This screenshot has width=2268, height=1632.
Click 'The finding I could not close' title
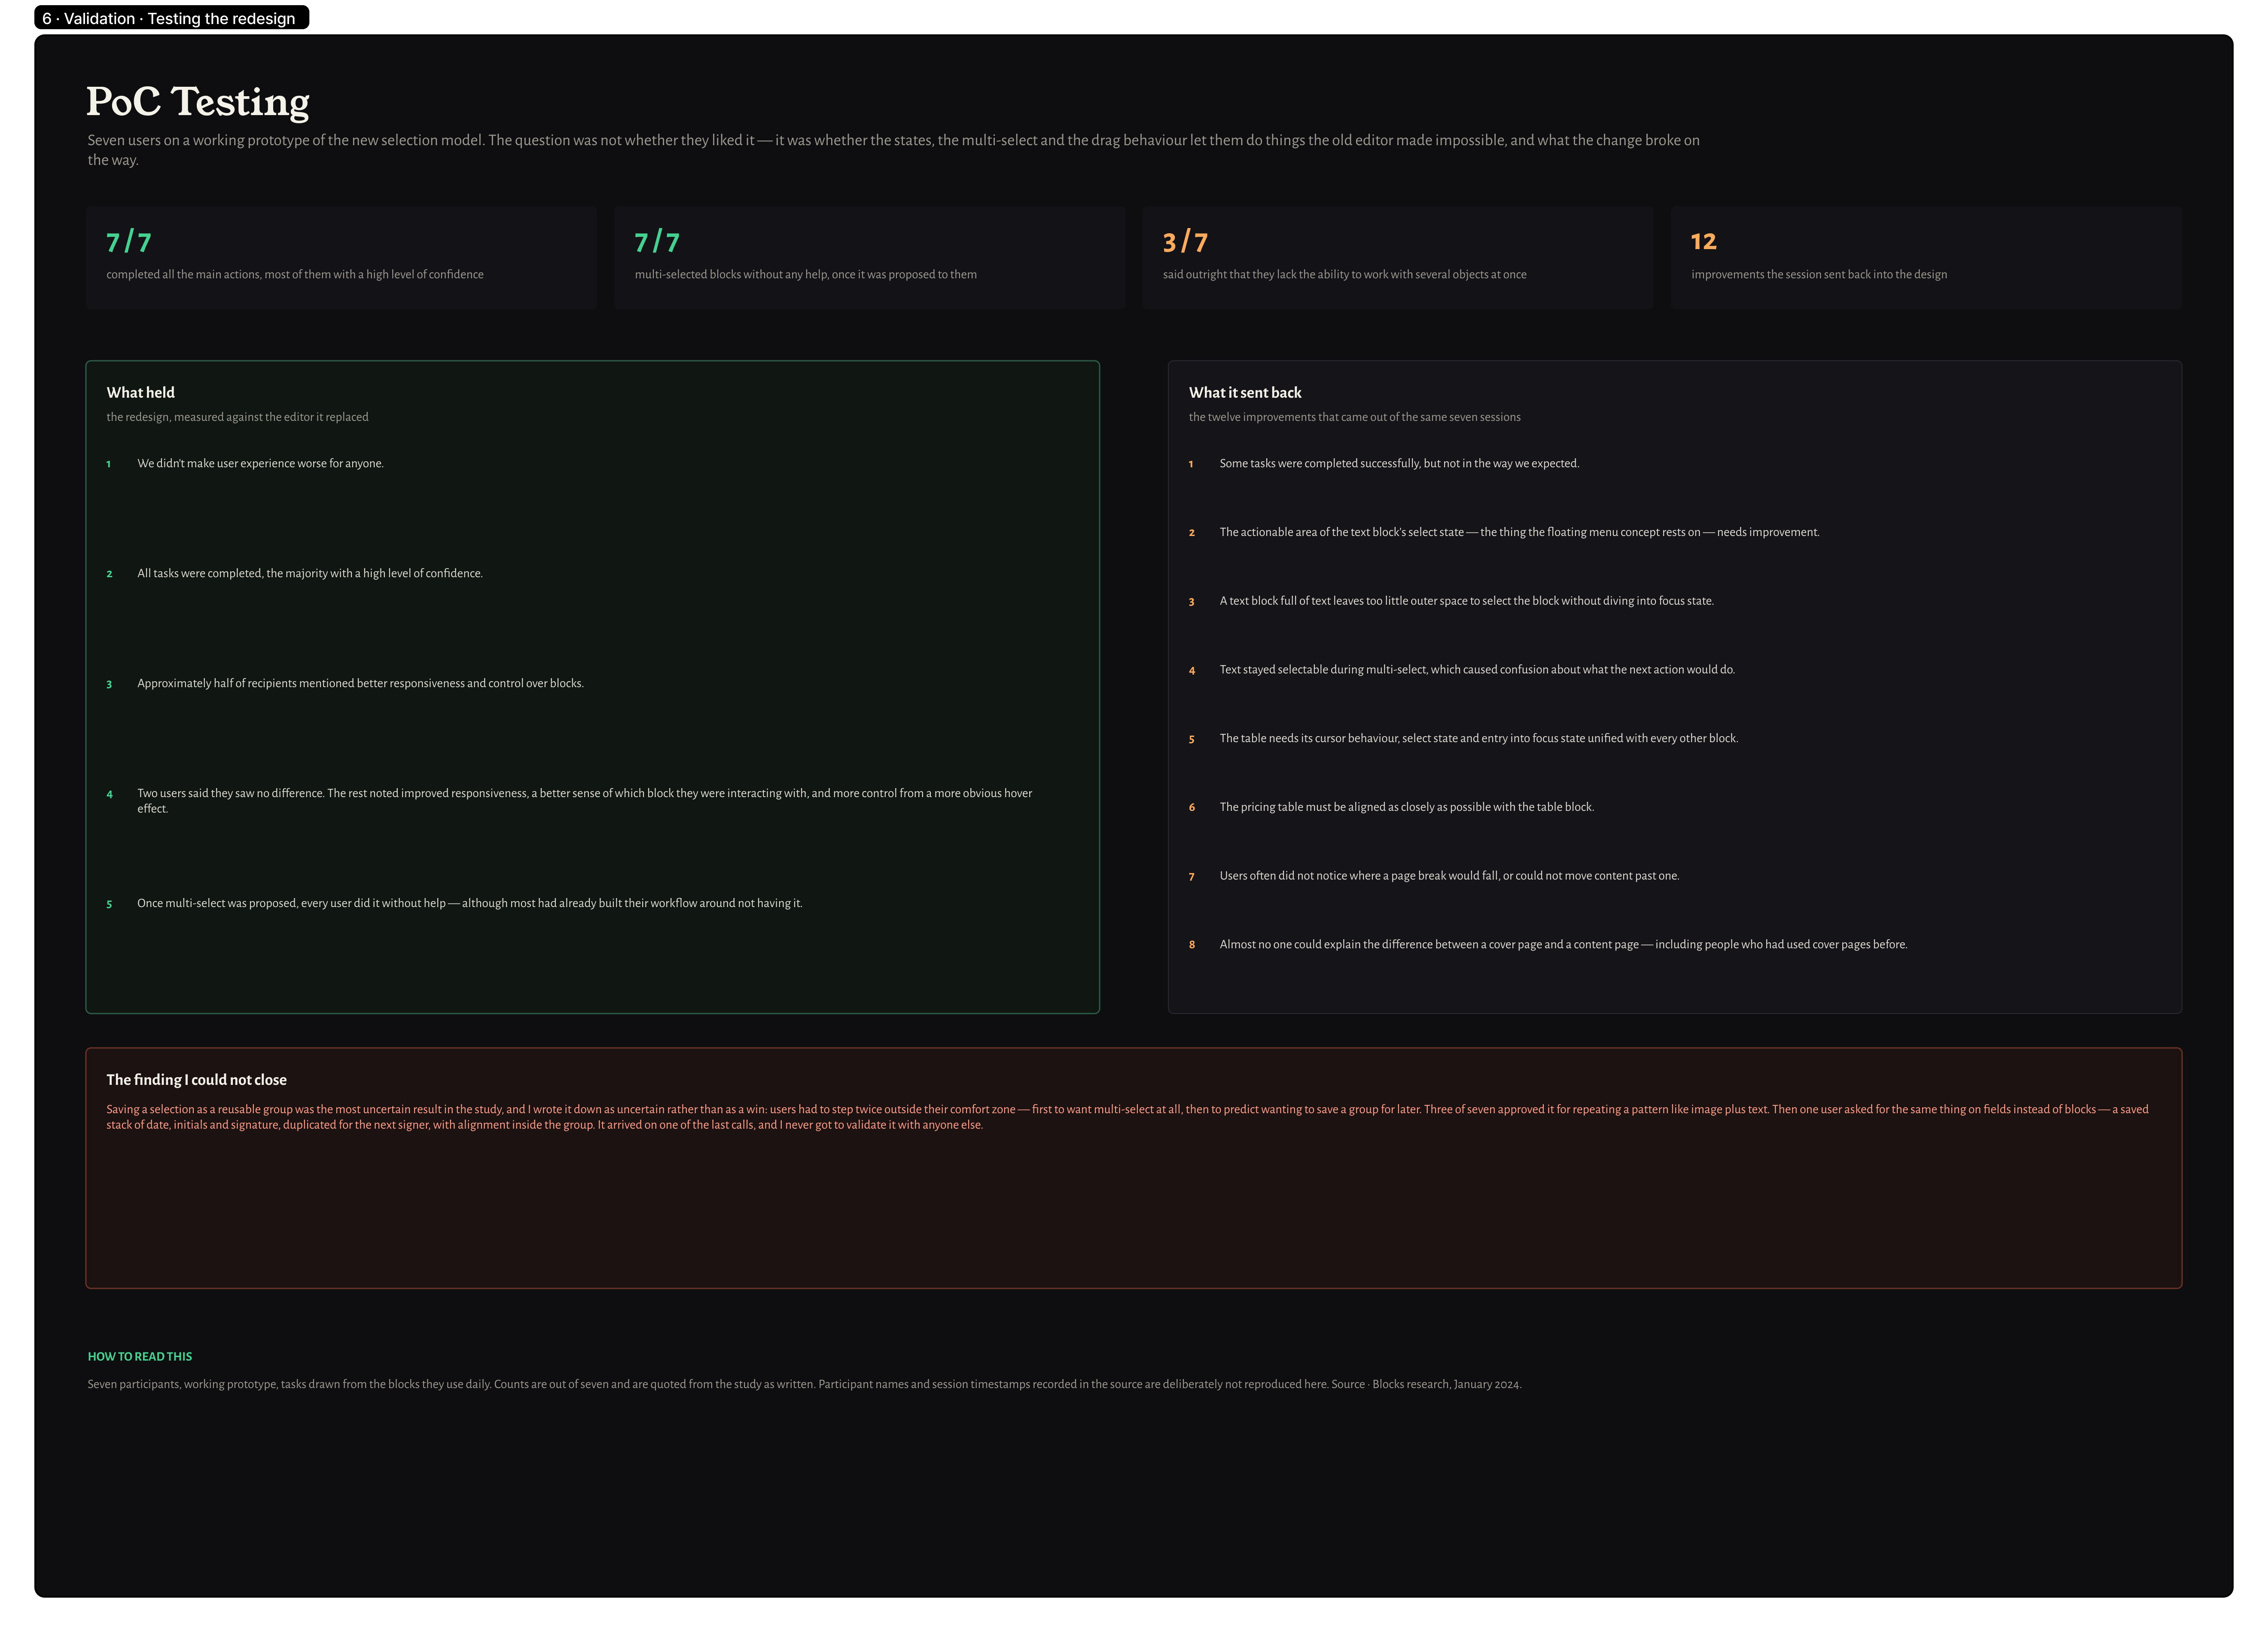pos(197,1080)
